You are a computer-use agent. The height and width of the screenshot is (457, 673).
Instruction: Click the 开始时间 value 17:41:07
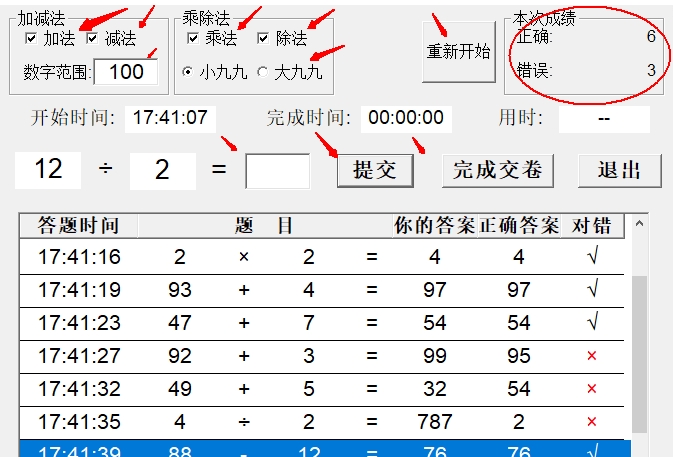[170, 118]
